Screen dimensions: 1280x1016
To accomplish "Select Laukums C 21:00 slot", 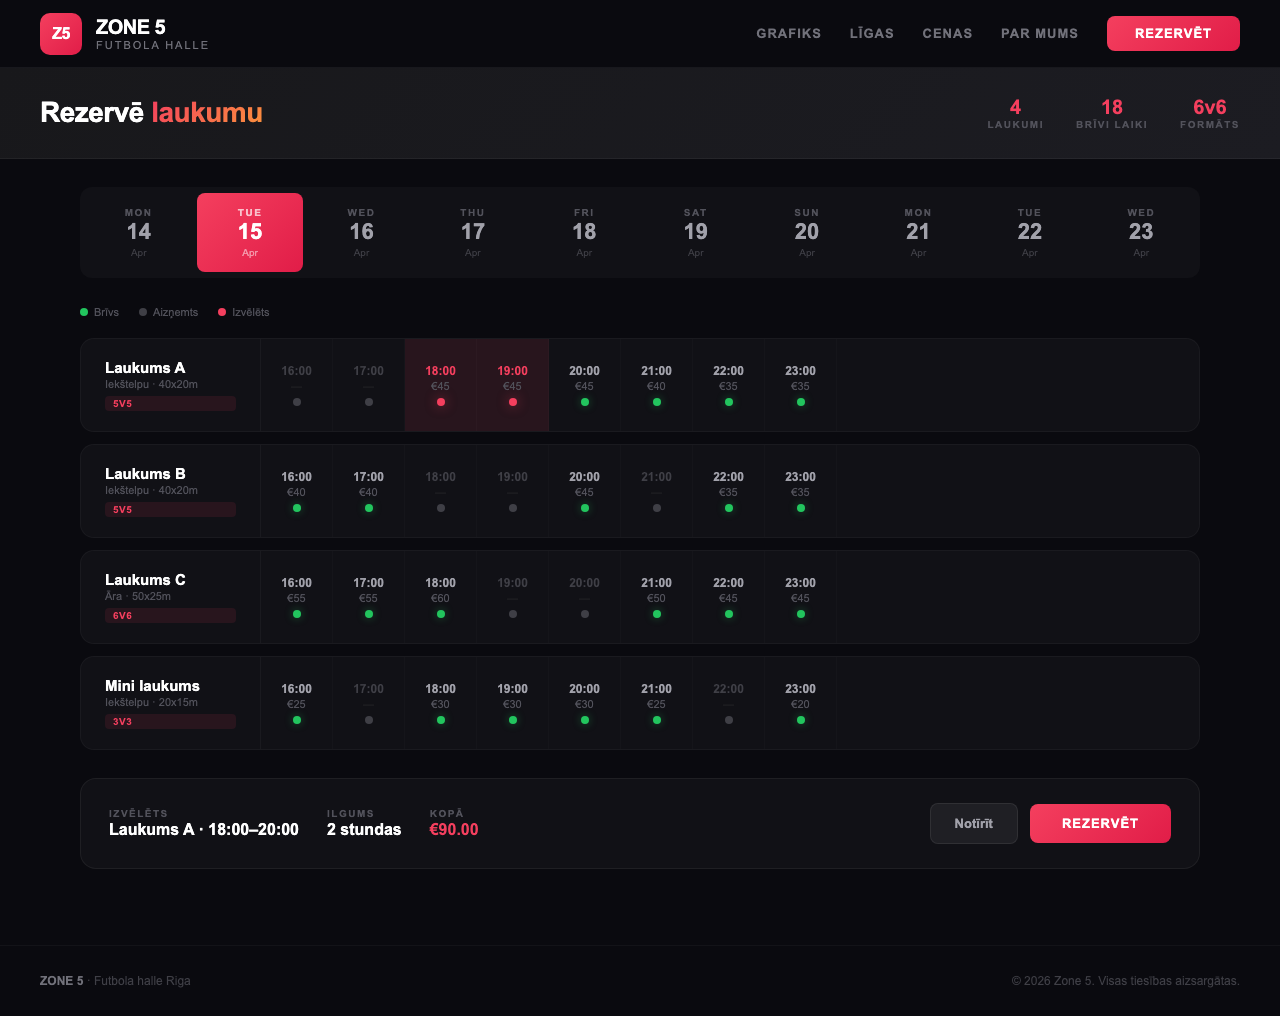I will pyautogui.click(x=657, y=597).
